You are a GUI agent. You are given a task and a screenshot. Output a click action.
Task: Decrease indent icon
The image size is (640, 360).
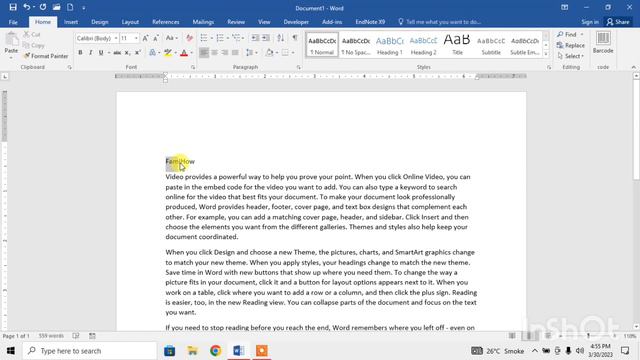coord(255,38)
